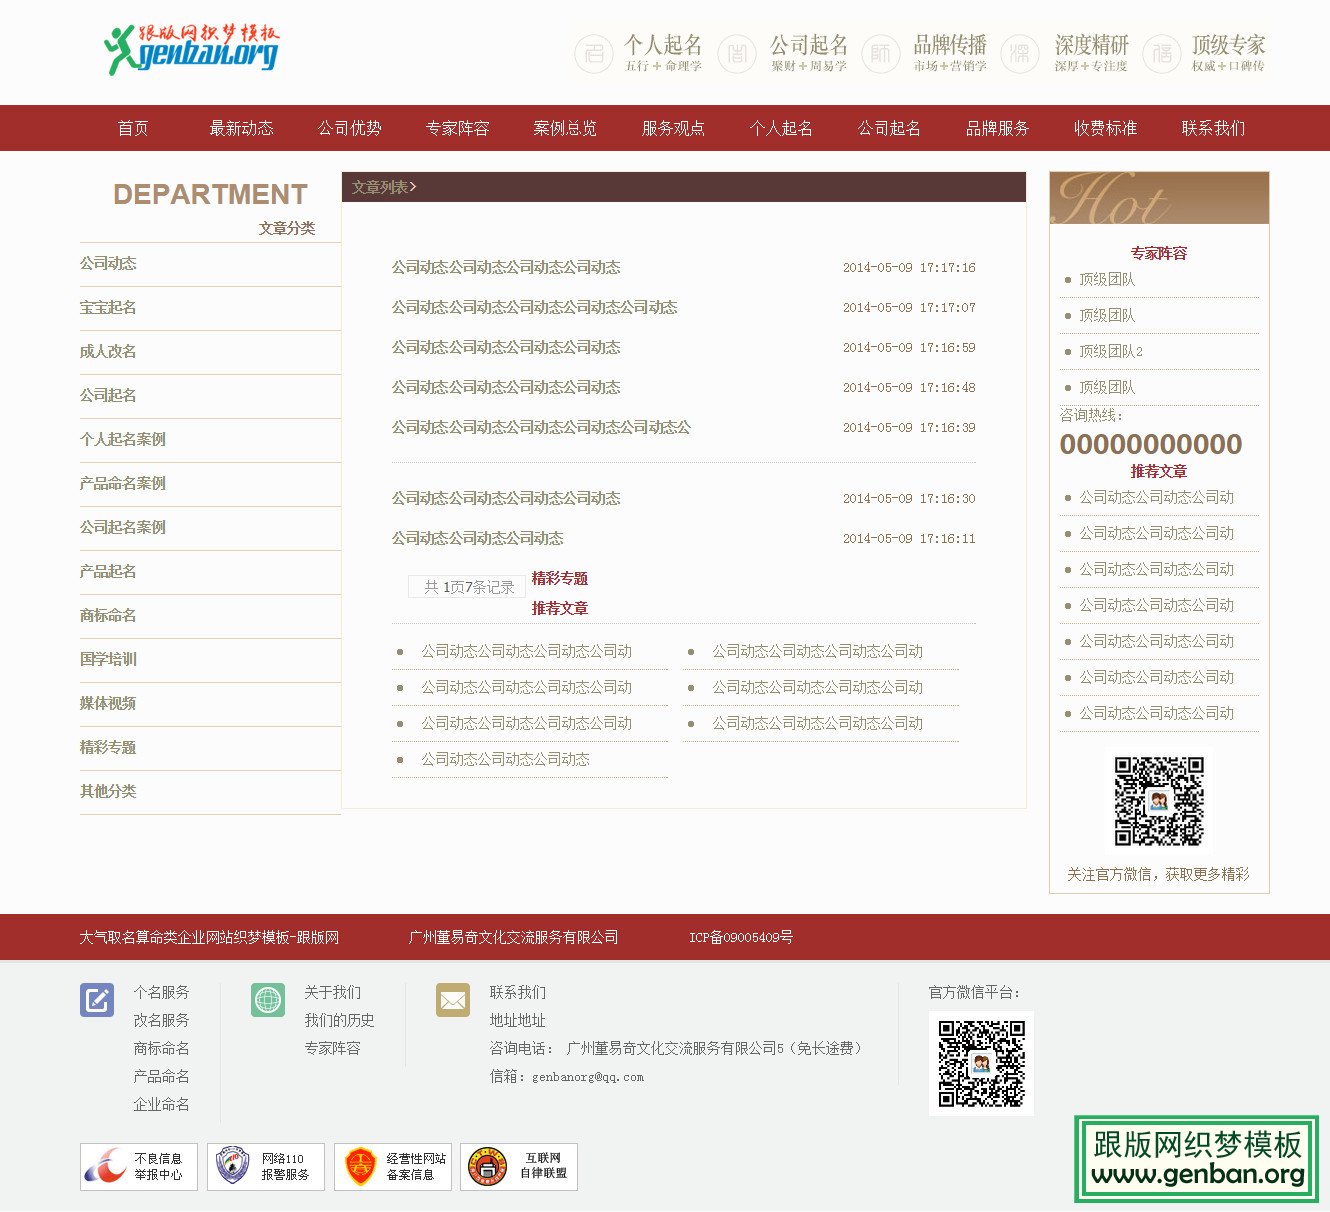Open the 精彩专题 sidebar category
Image resolution: width=1330 pixels, height=1212 pixels.
pyautogui.click(x=108, y=747)
